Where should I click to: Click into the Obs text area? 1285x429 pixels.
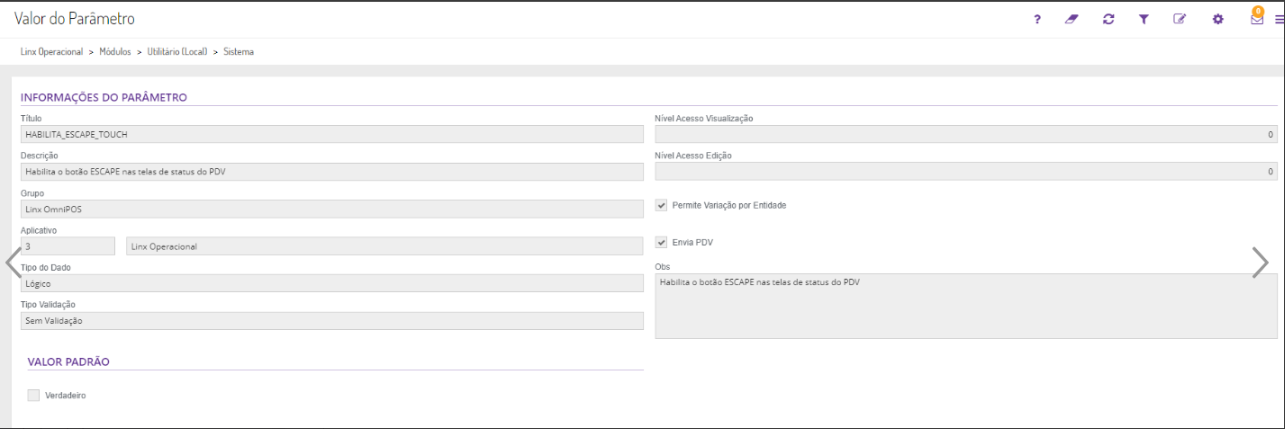[x=965, y=306]
